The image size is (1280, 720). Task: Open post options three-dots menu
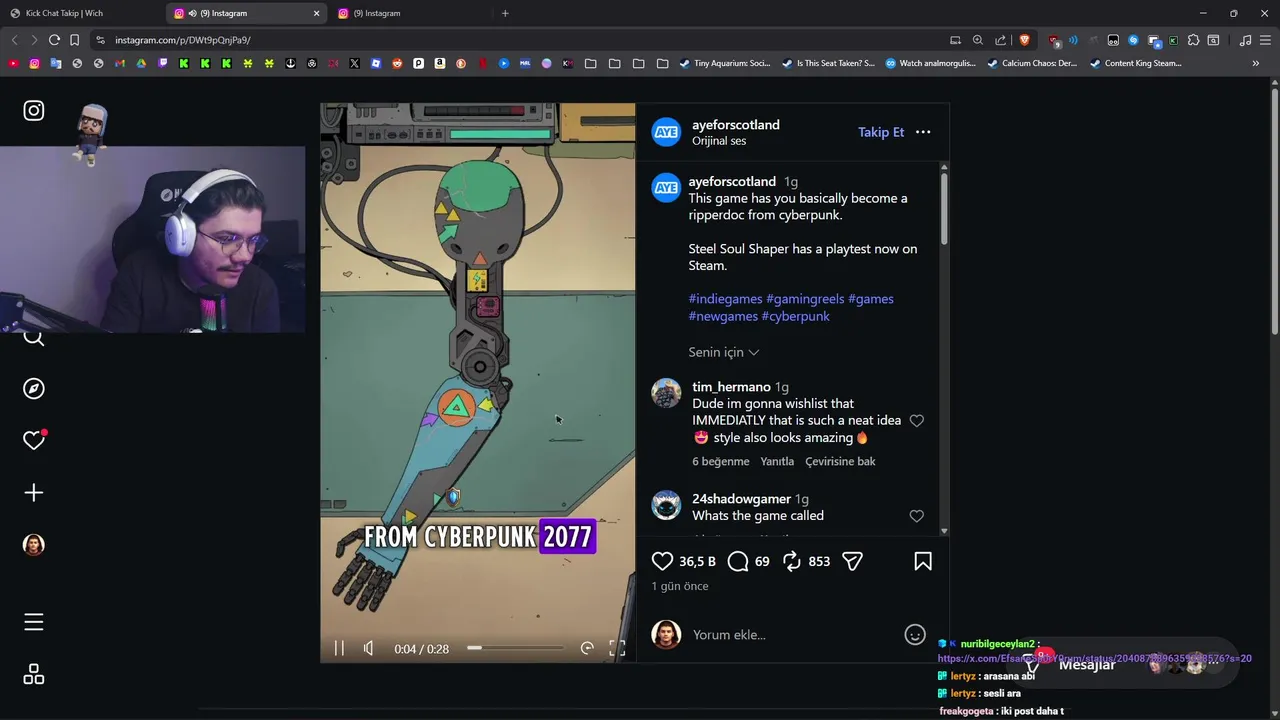click(x=923, y=132)
